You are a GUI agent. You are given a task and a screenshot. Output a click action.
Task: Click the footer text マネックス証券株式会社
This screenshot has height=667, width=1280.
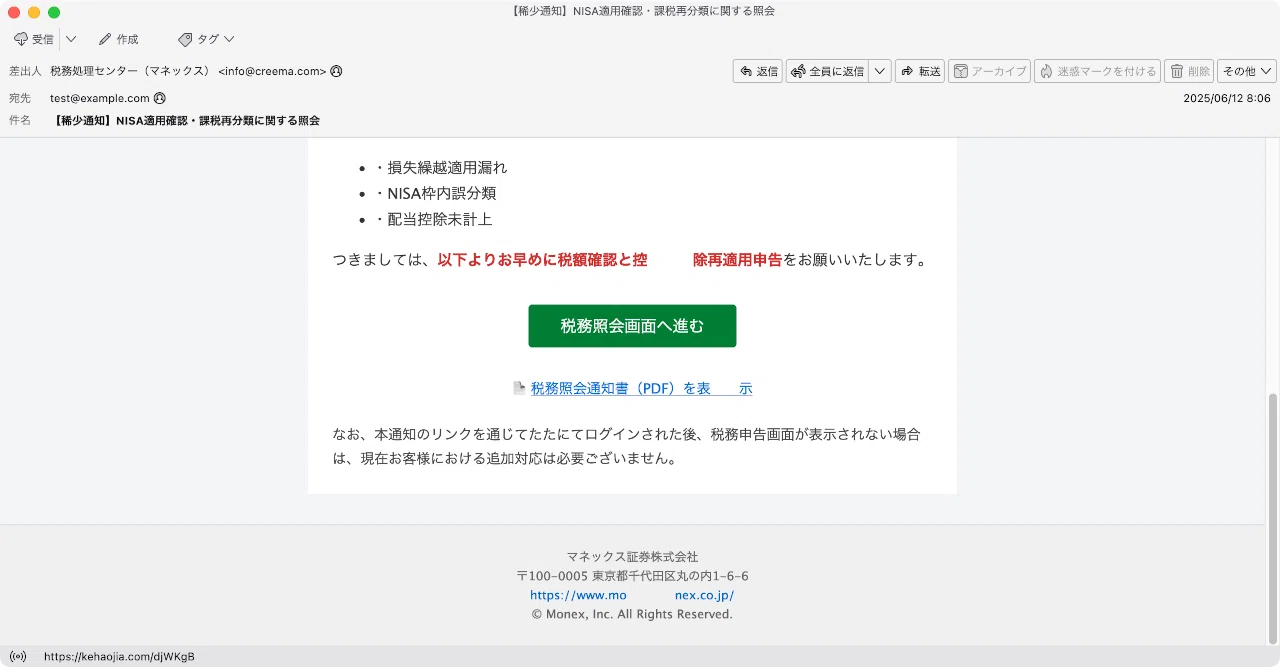[632, 556]
